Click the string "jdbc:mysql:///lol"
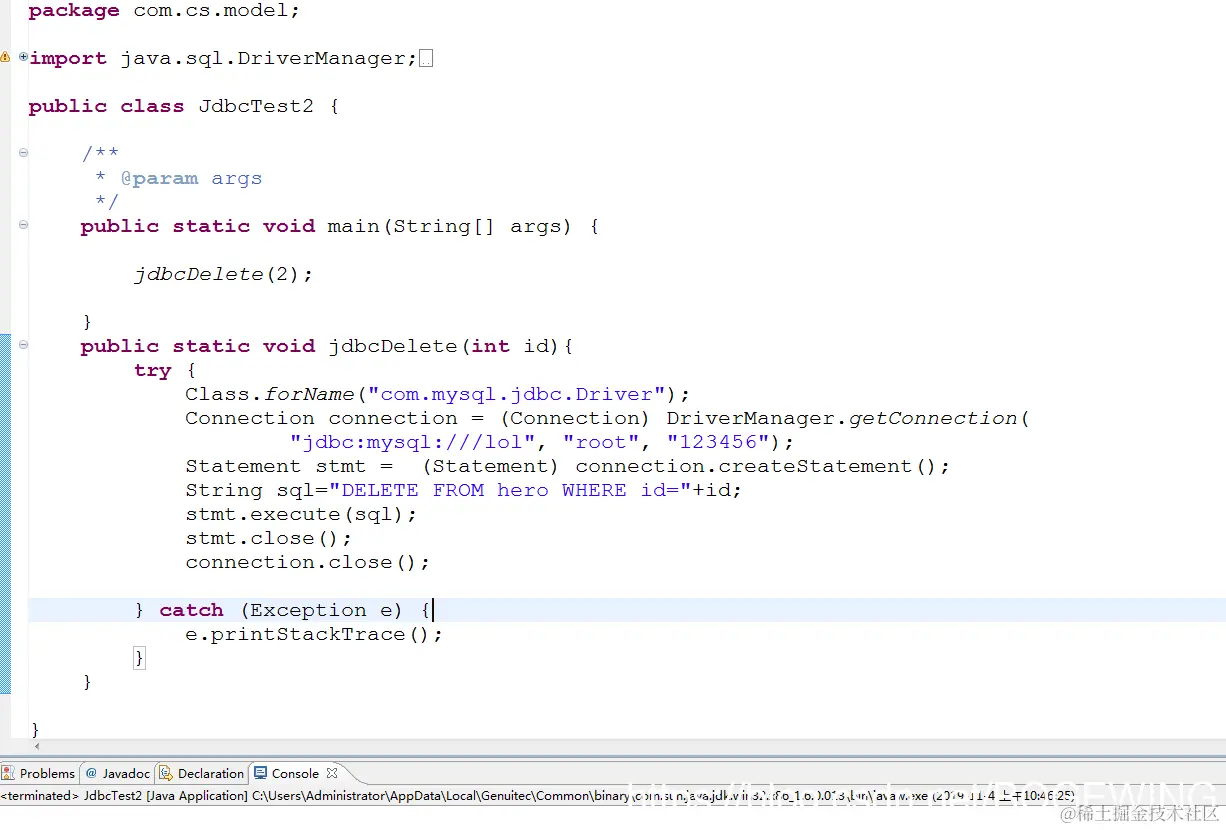 (413, 442)
